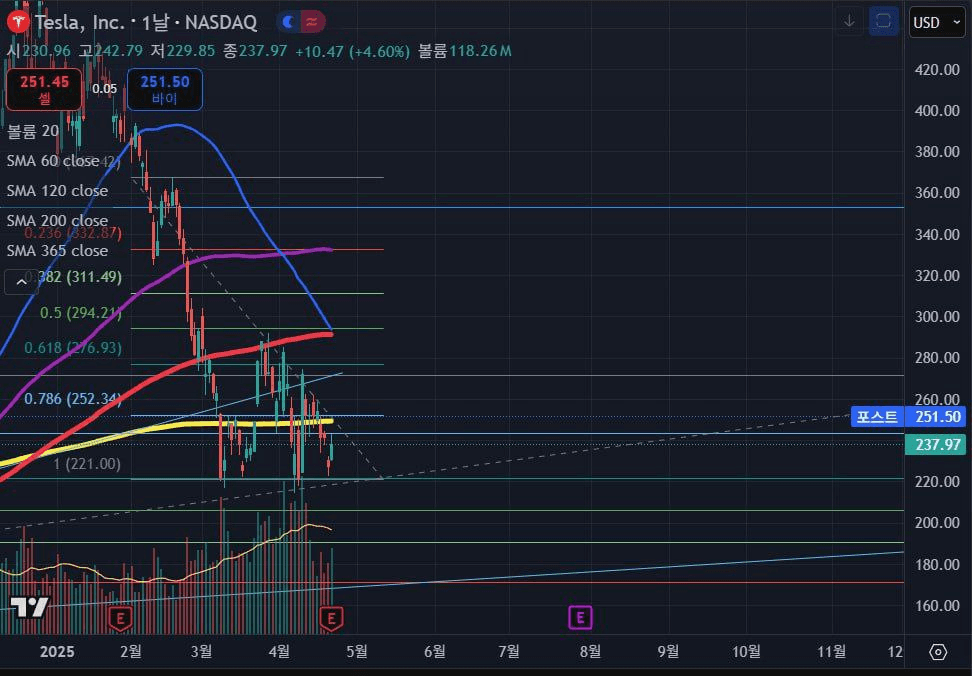Click the 360.00 price axis label
The width and height of the screenshot is (972, 676).
pos(937,193)
